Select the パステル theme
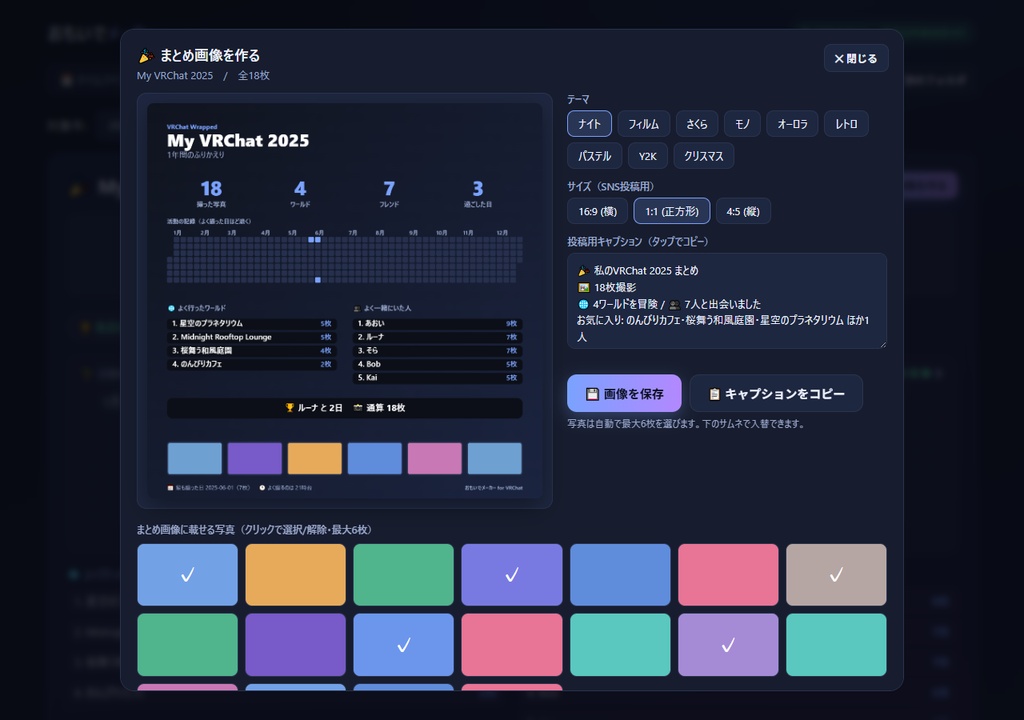Image resolution: width=1024 pixels, height=720 pixels. click(594, 156)
